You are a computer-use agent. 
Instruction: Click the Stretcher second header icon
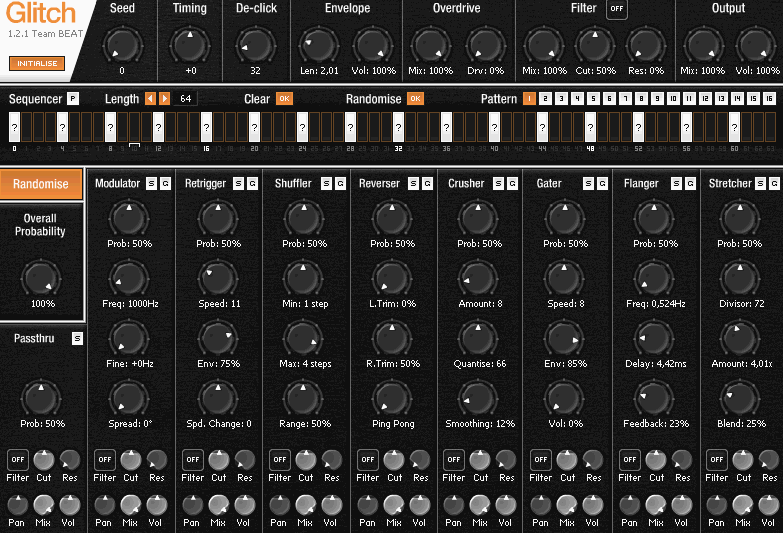tap(774, 184)
